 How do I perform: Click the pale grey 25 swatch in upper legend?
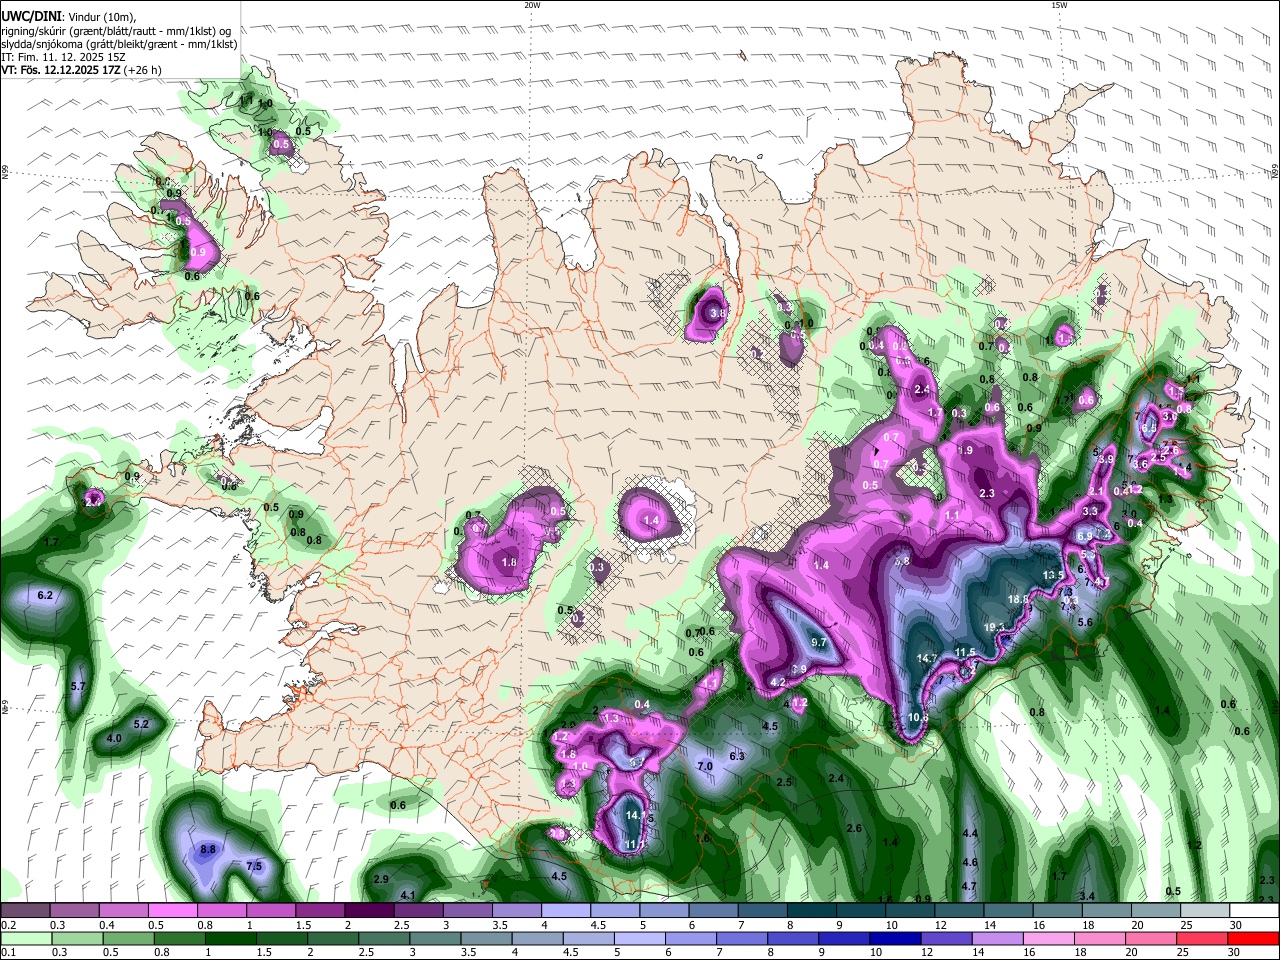[1205, 911]
